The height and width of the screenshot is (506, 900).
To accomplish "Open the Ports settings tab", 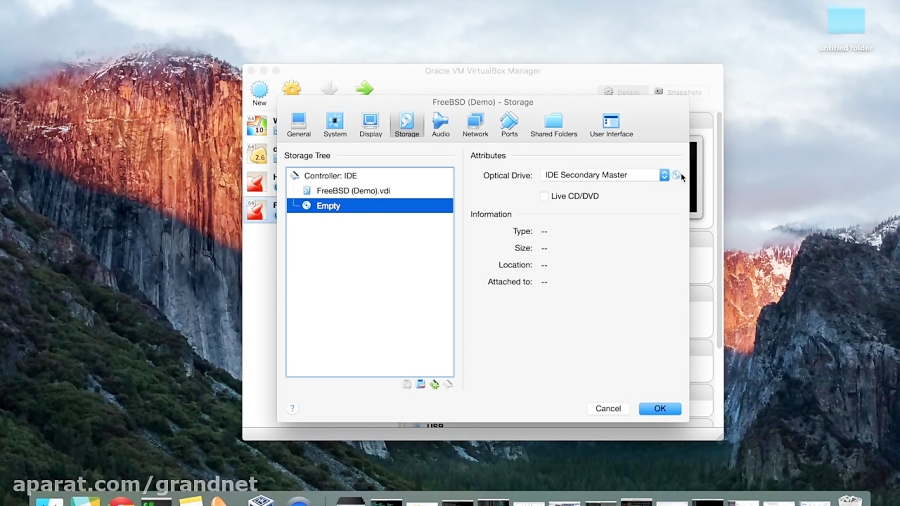I will tap(509, 124).
